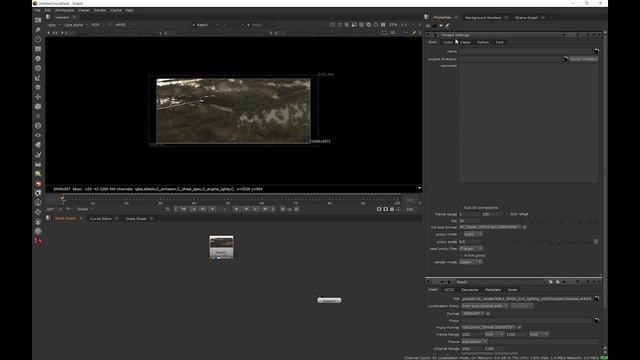Switch to the Background Renders tab
This screenshot has width=640, height=360.
click(x=483, y=18)
